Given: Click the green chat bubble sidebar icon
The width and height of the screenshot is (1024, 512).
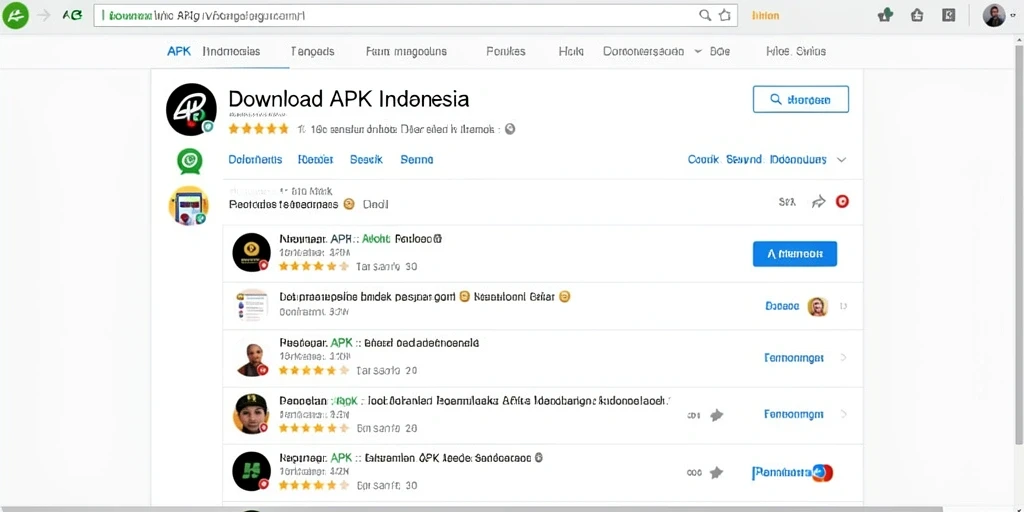Looking at the screenshot, I should 190,161.
